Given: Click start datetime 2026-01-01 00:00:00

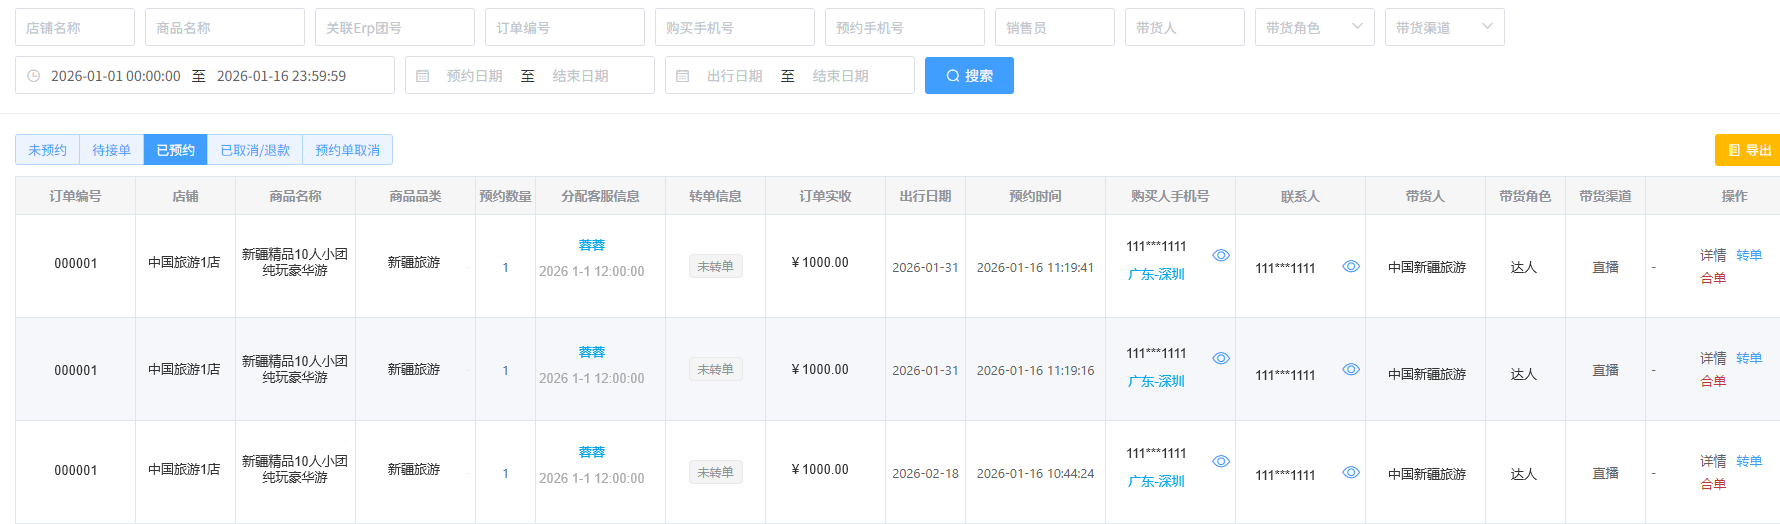Looking at the screenshot, I should coord(116,76).
